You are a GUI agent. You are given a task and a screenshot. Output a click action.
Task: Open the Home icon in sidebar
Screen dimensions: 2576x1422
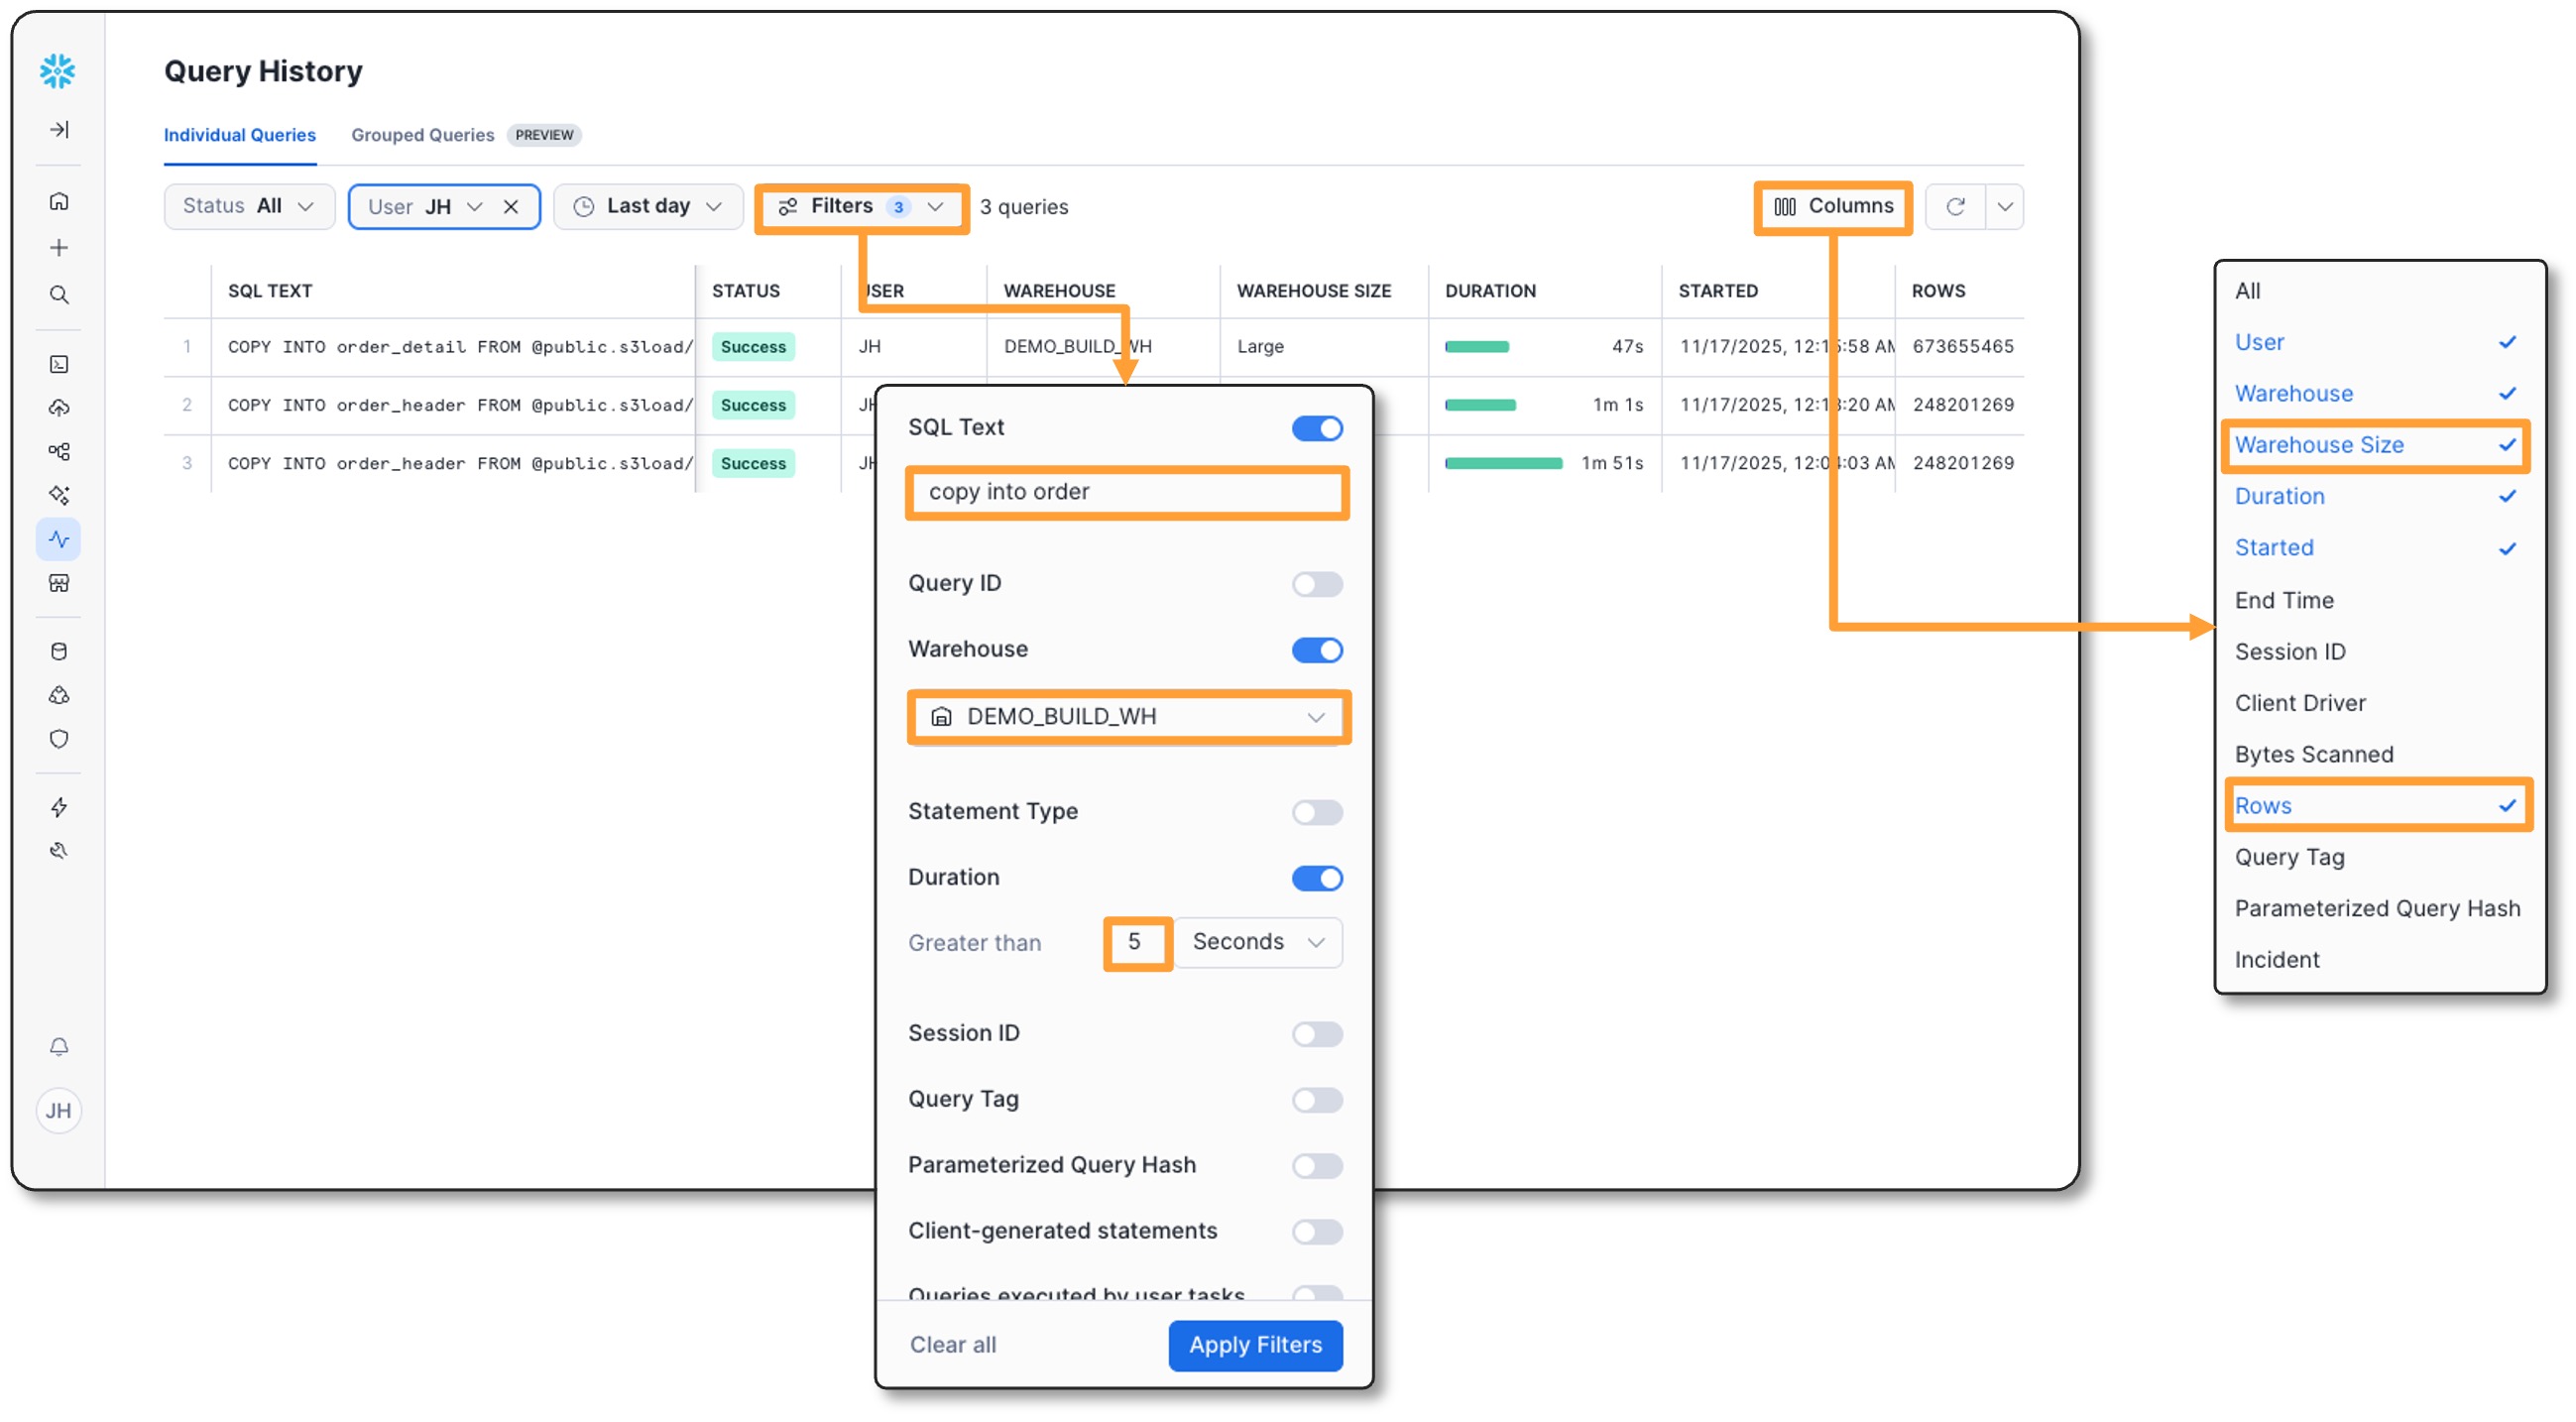(x=59, y=202)
